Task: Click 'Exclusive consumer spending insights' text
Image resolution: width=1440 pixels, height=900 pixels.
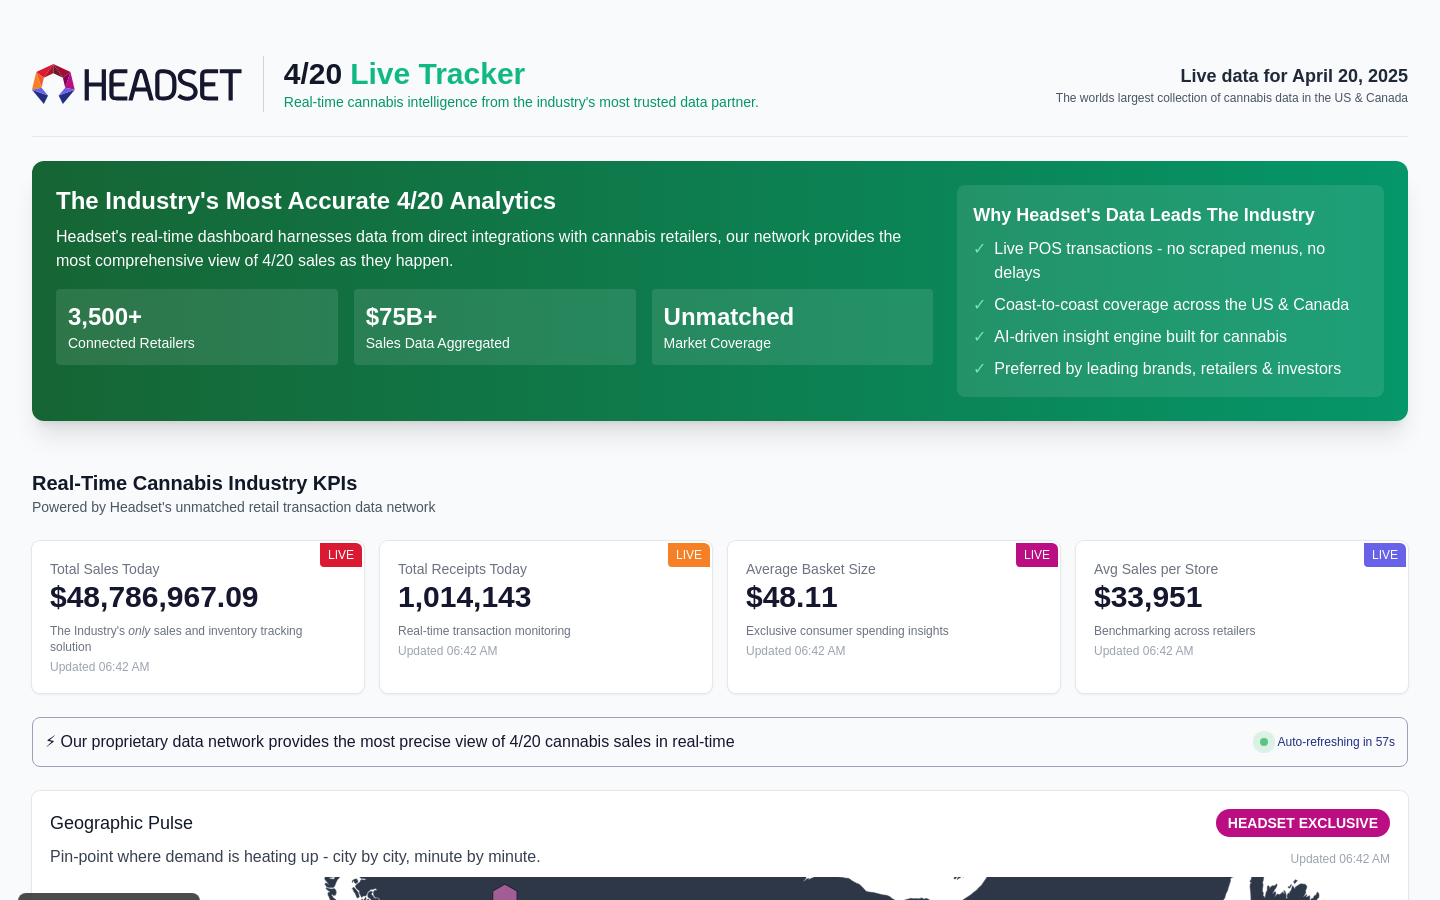Action: [x=847, y=631]
